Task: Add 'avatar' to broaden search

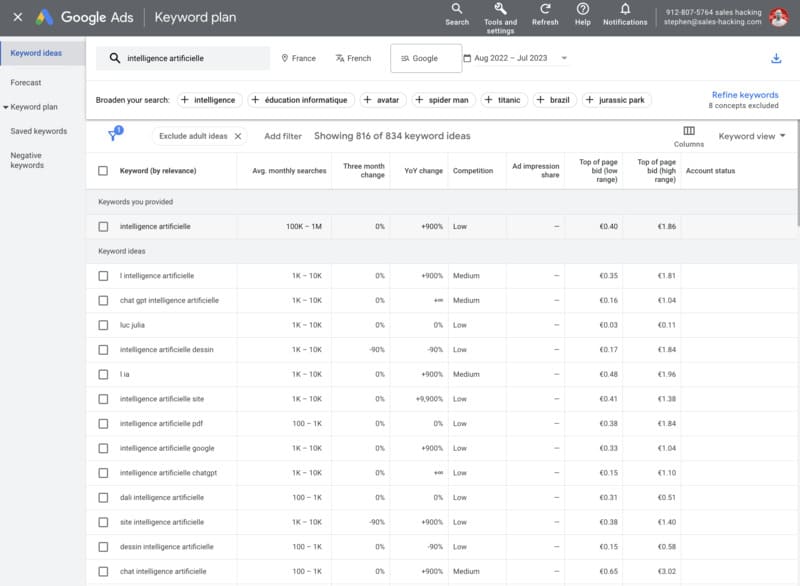Action: (382, 100)
